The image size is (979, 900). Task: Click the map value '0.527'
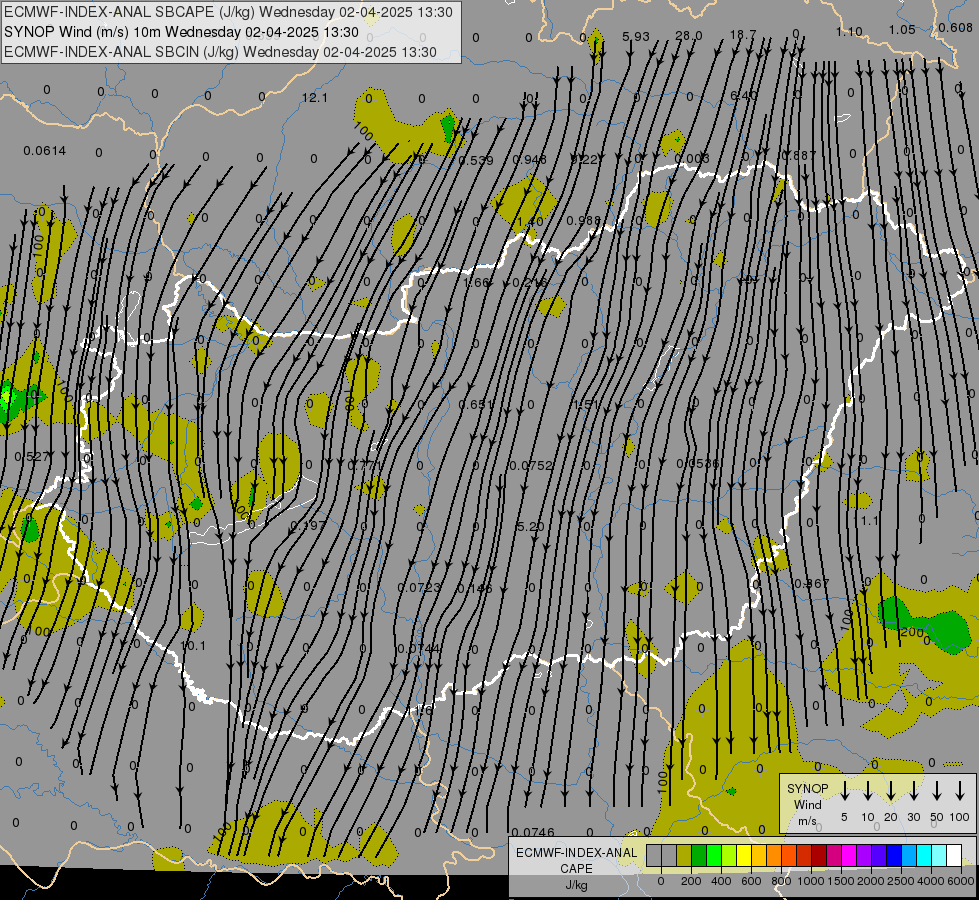[32, 457]
